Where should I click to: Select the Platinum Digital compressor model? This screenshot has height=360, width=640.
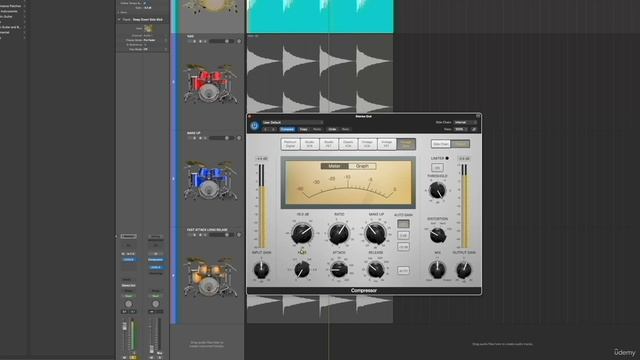290,144
